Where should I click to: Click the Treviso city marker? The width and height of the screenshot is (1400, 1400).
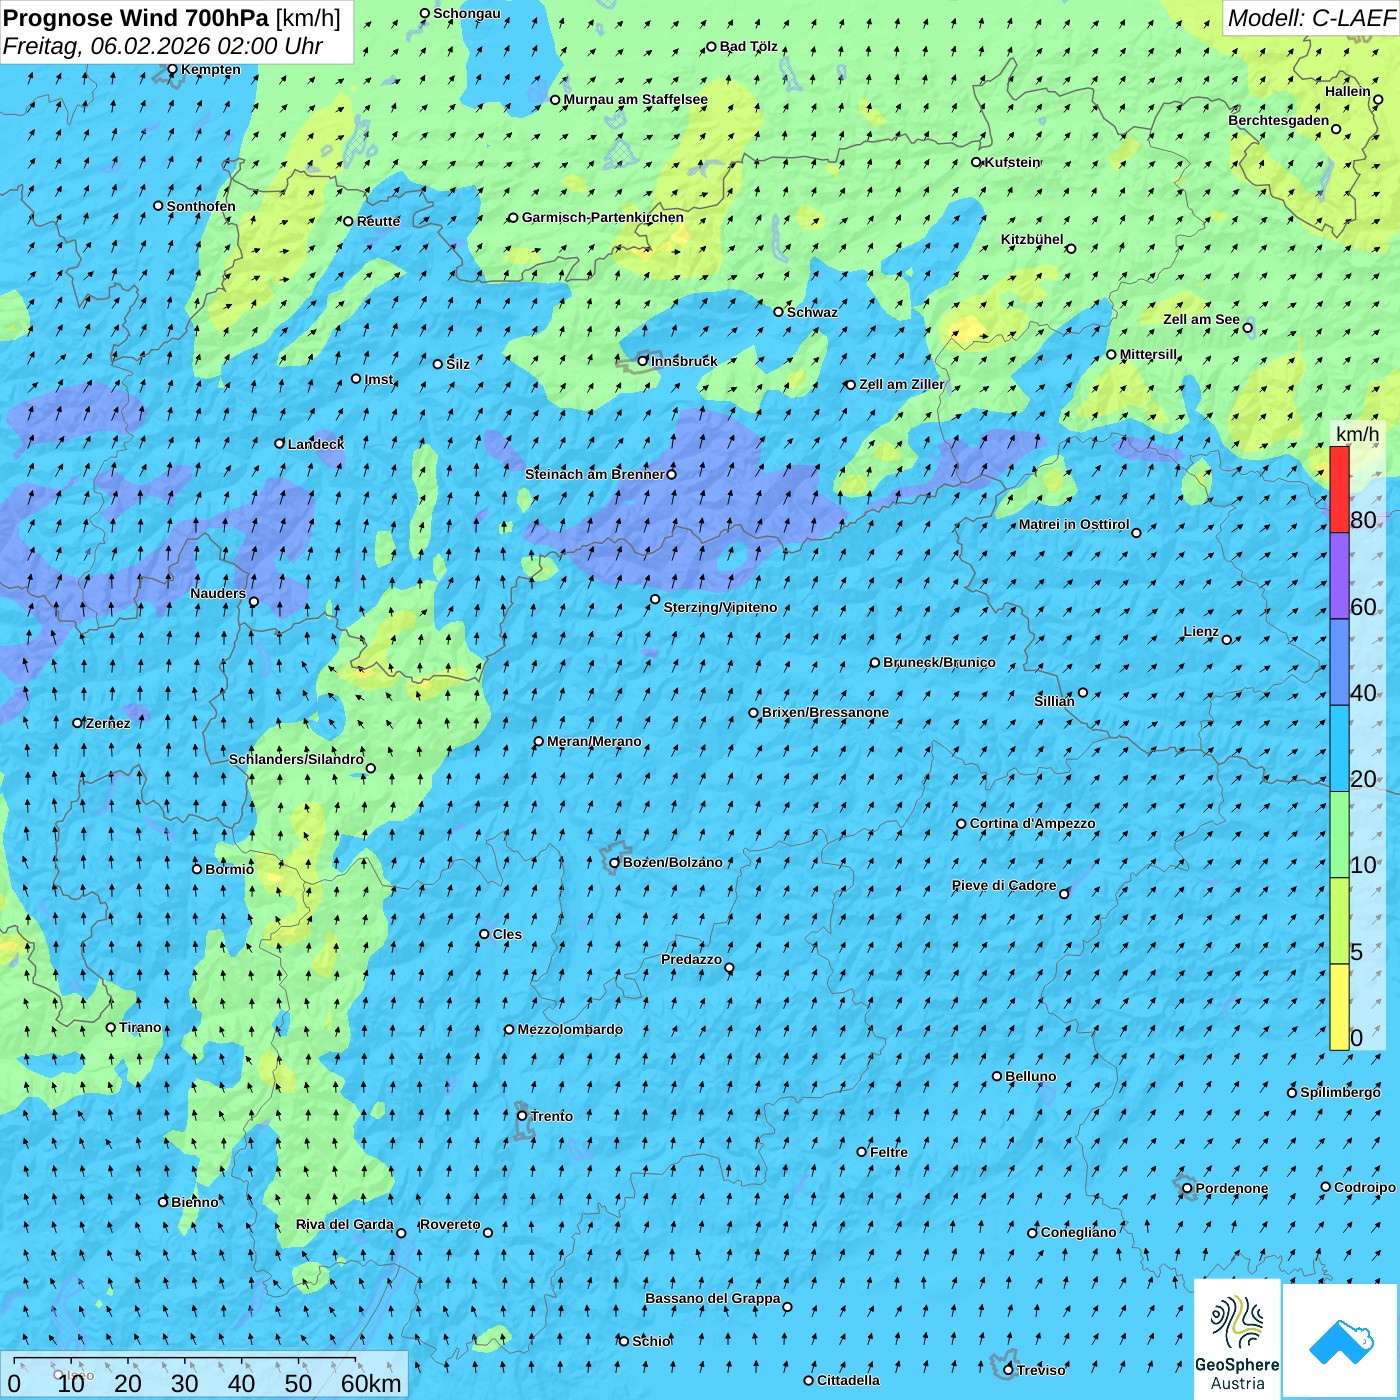coord(1008,1370)
